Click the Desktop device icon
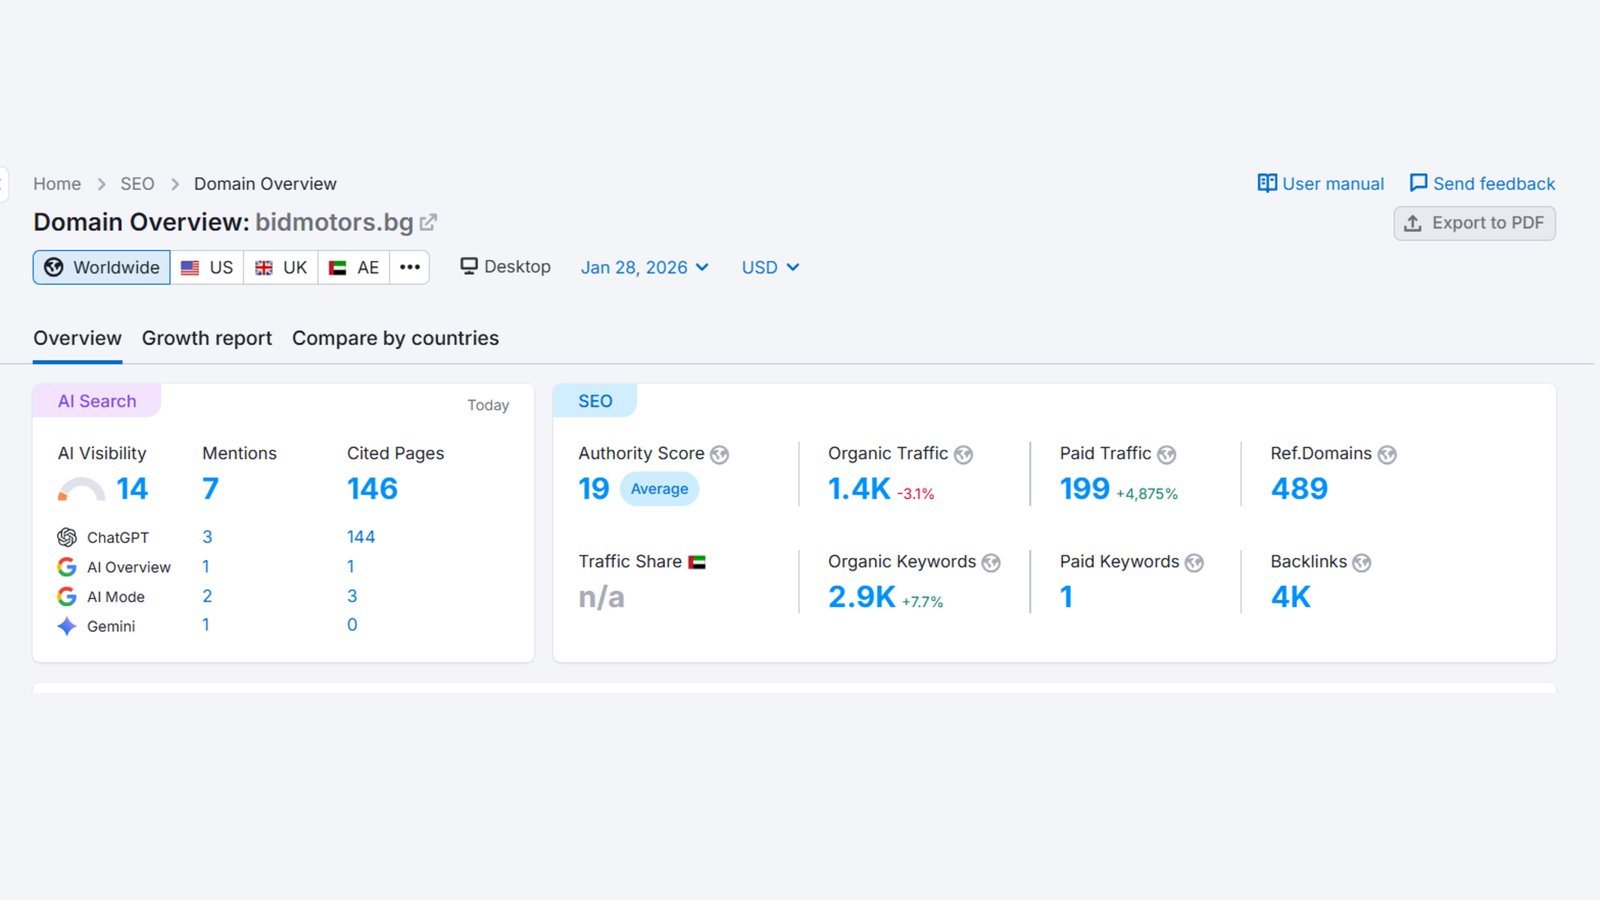Screen dimensions: 1600x900 tap(467, 266)
